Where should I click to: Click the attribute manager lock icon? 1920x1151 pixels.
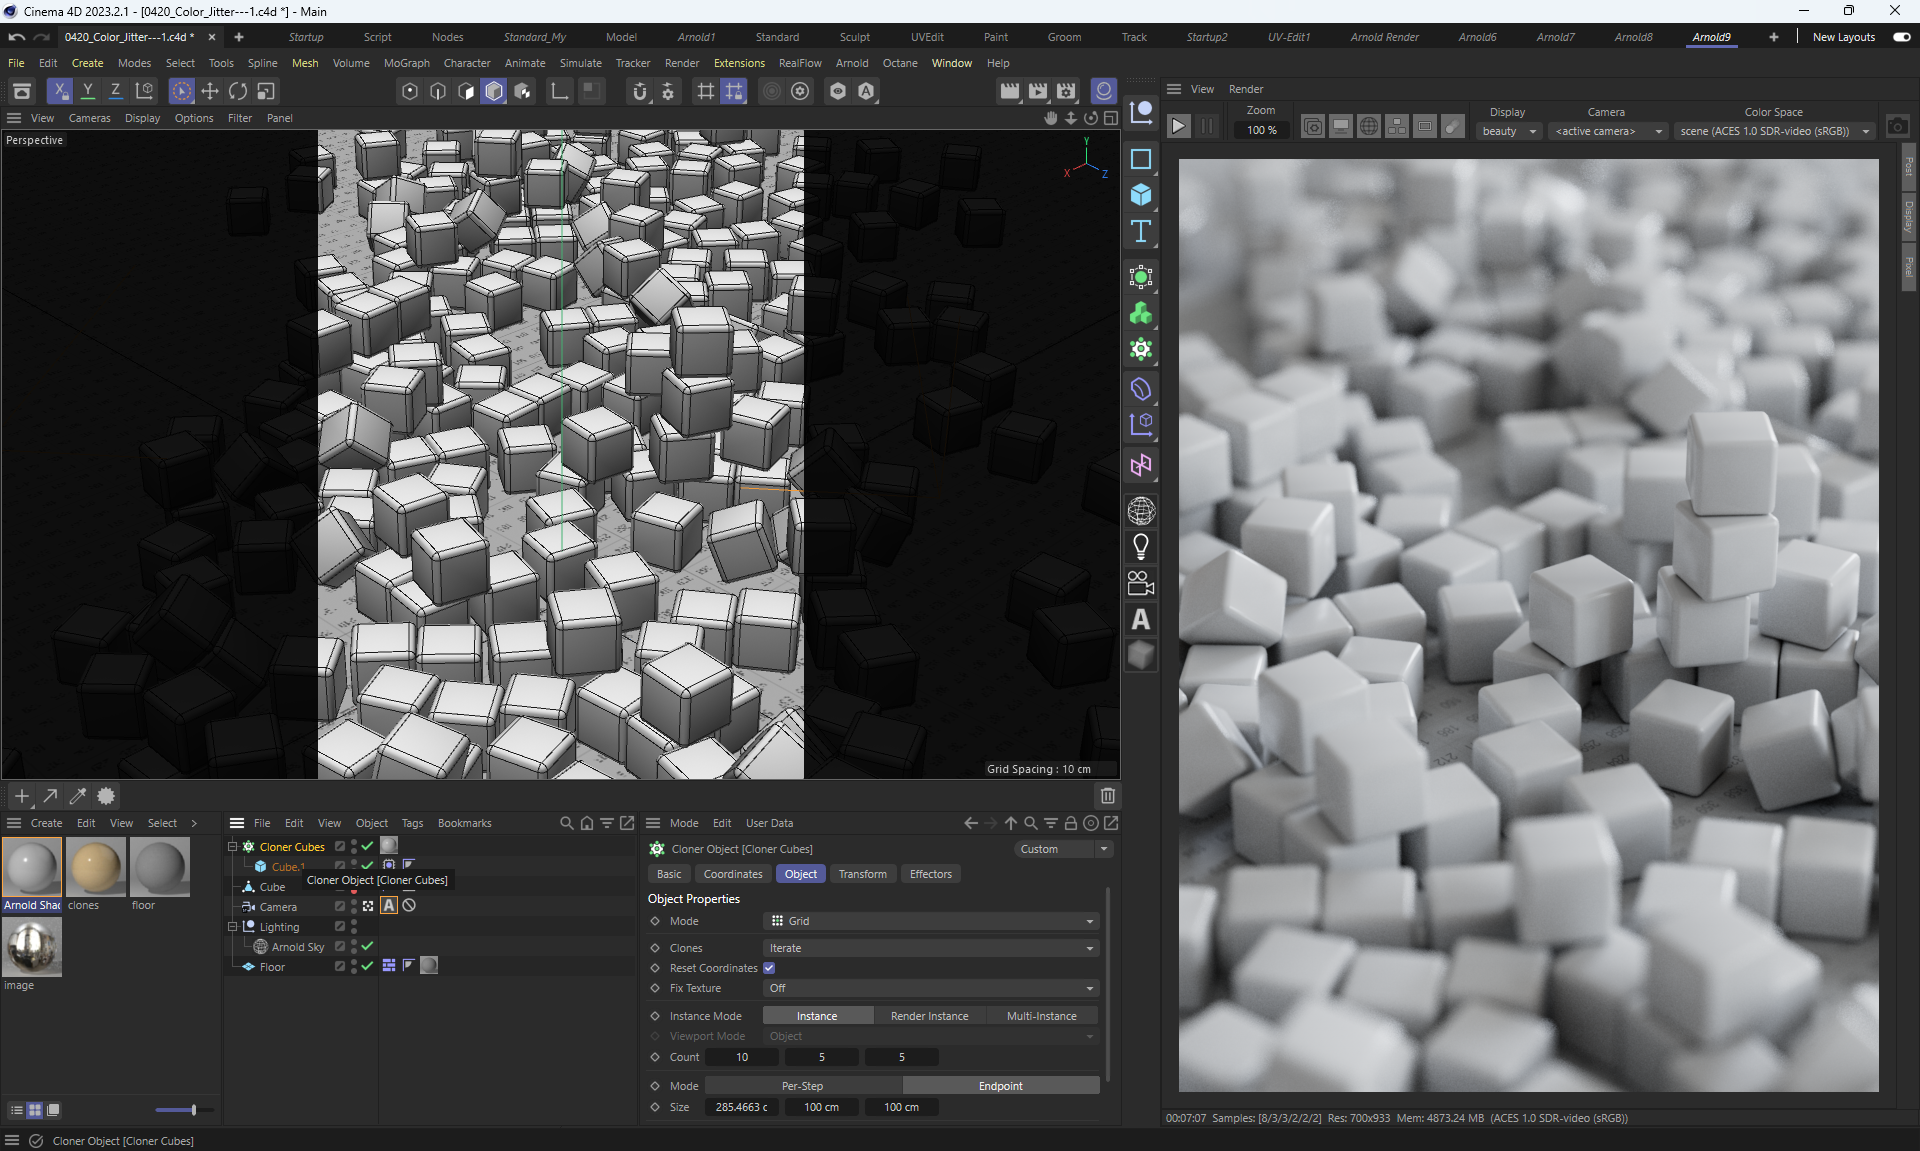pyautogui.click(x=1070, y=823)
